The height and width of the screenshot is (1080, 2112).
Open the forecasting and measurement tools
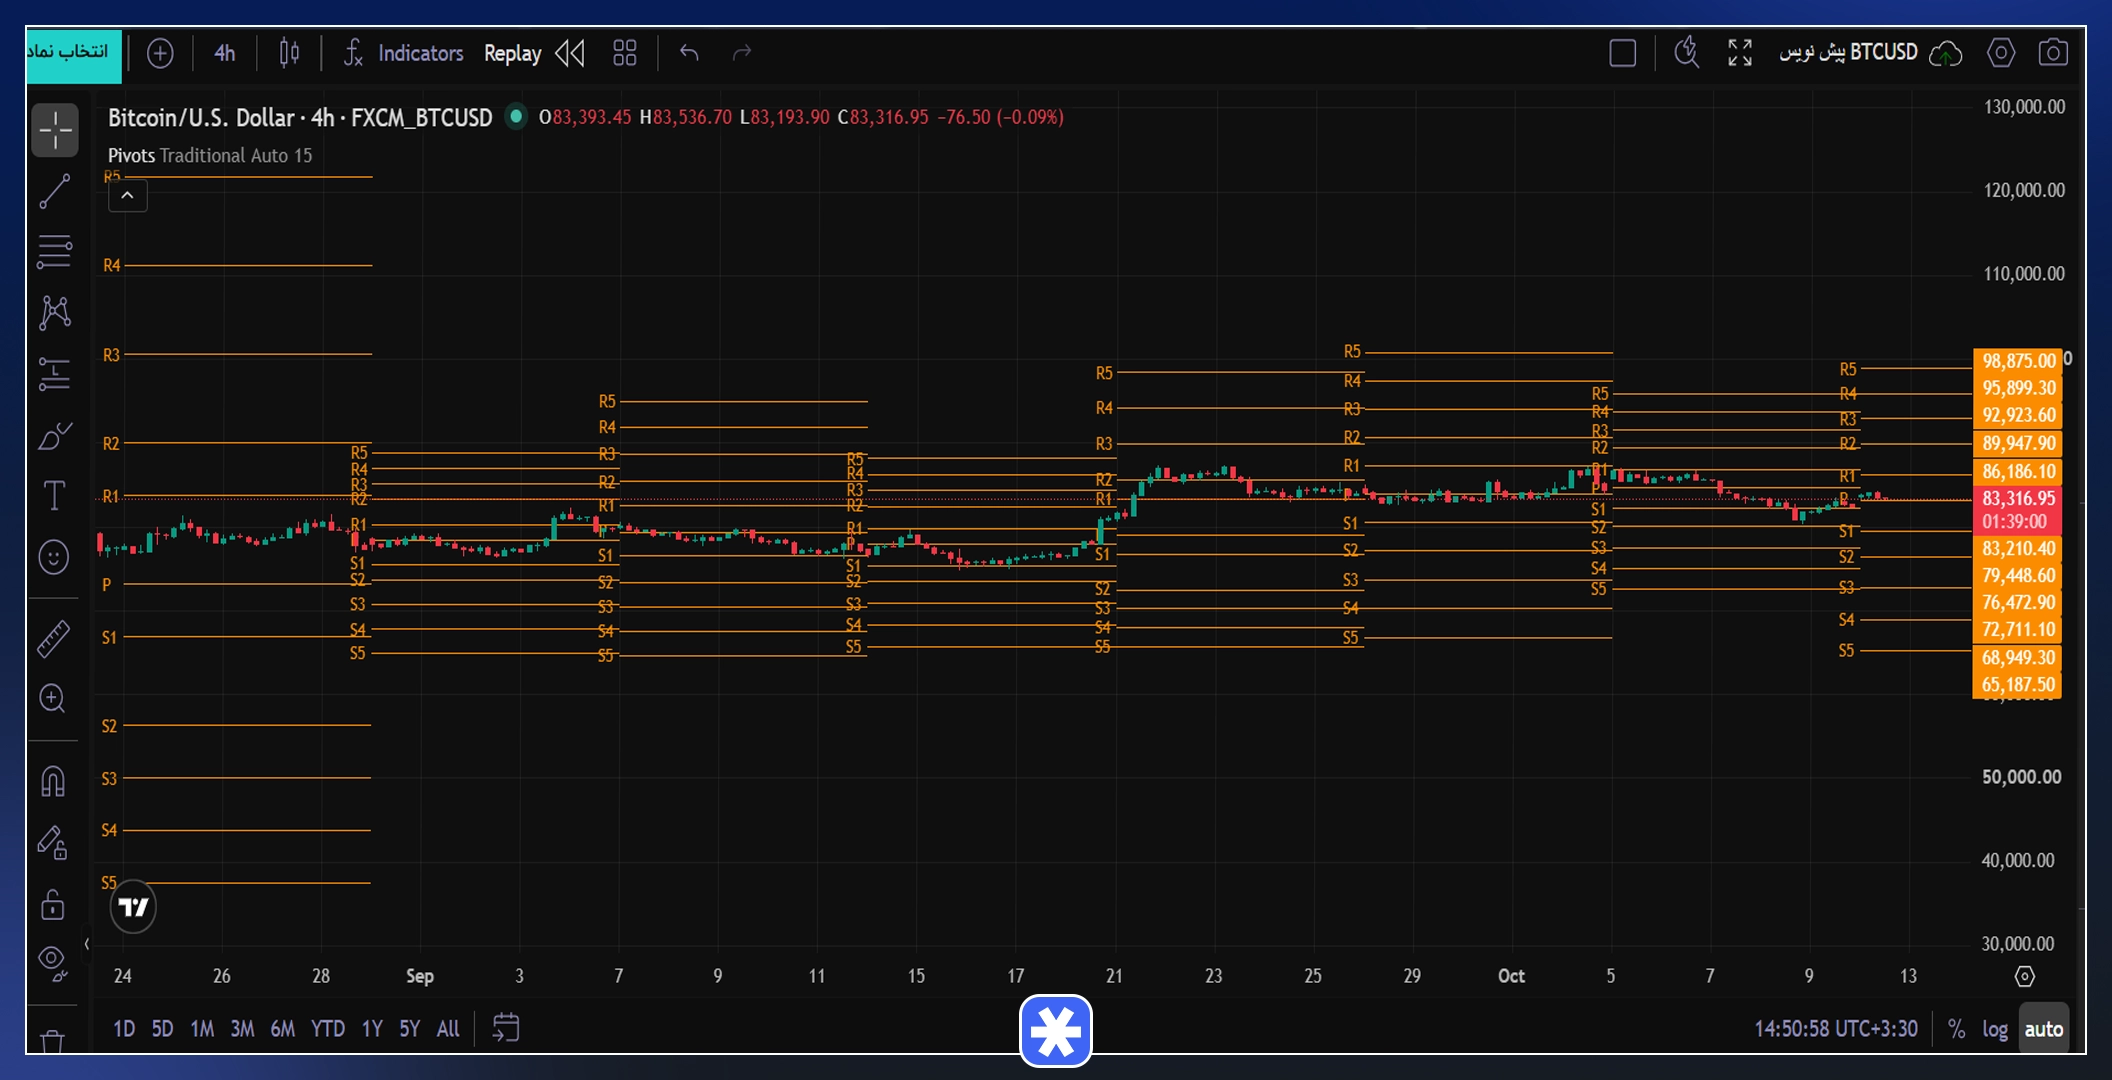click(55, 374)
